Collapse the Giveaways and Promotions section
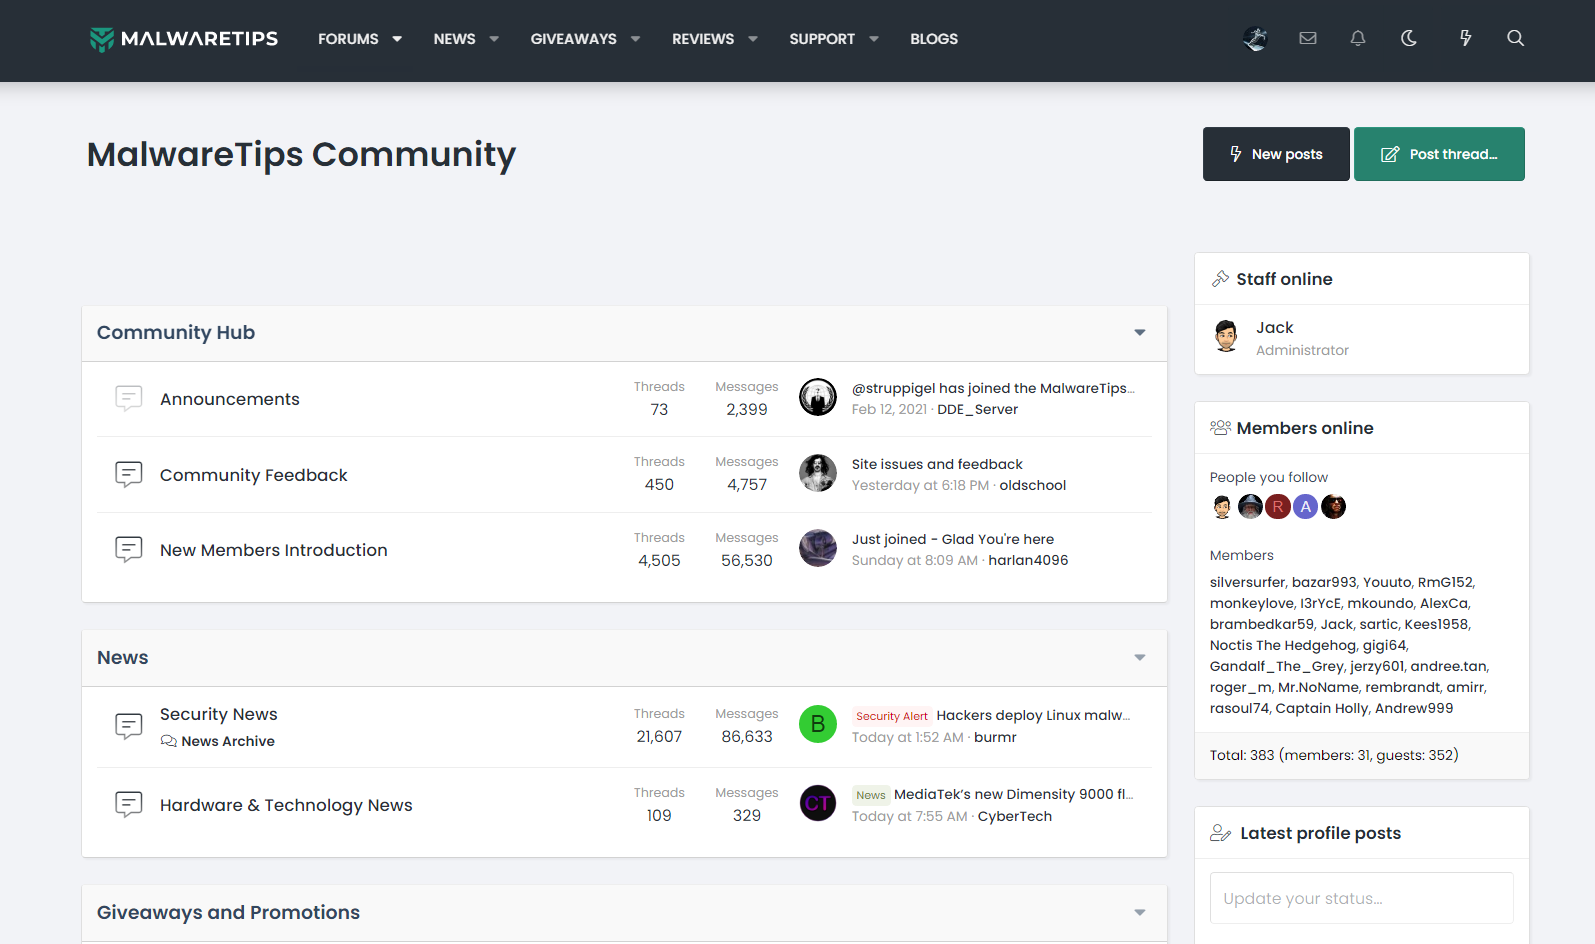Screen dimensions: 1595x944 tap(1139, 913)
